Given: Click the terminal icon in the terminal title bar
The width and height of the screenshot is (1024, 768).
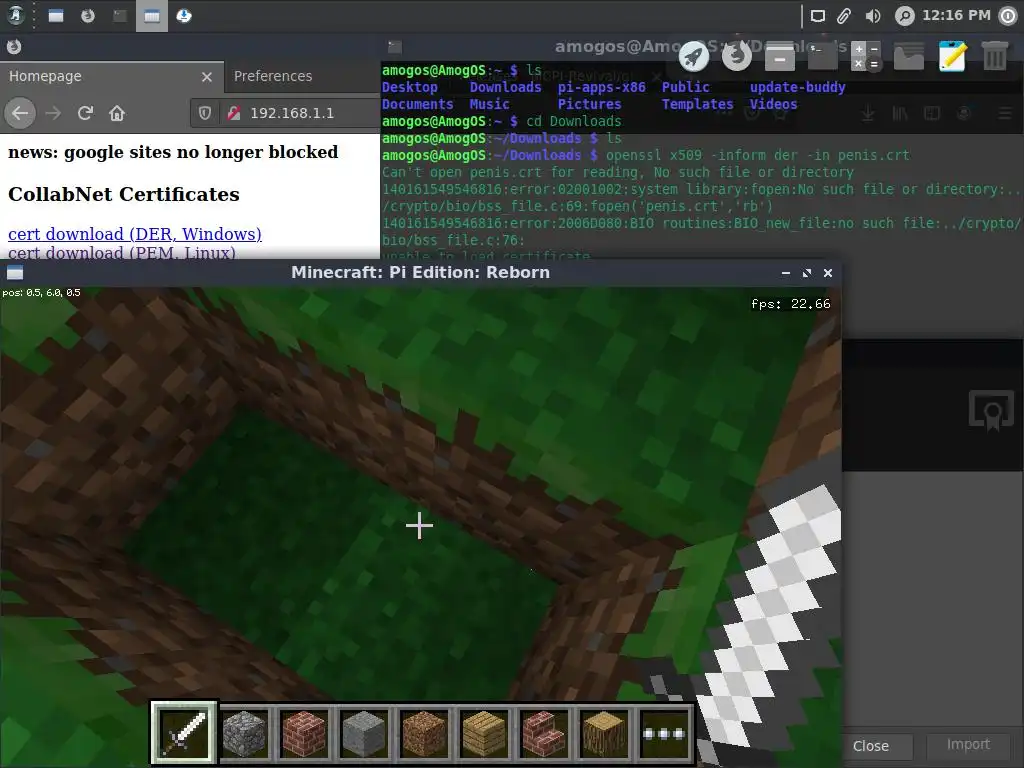Looking at the screenshot, I should [x=394, y=46].
